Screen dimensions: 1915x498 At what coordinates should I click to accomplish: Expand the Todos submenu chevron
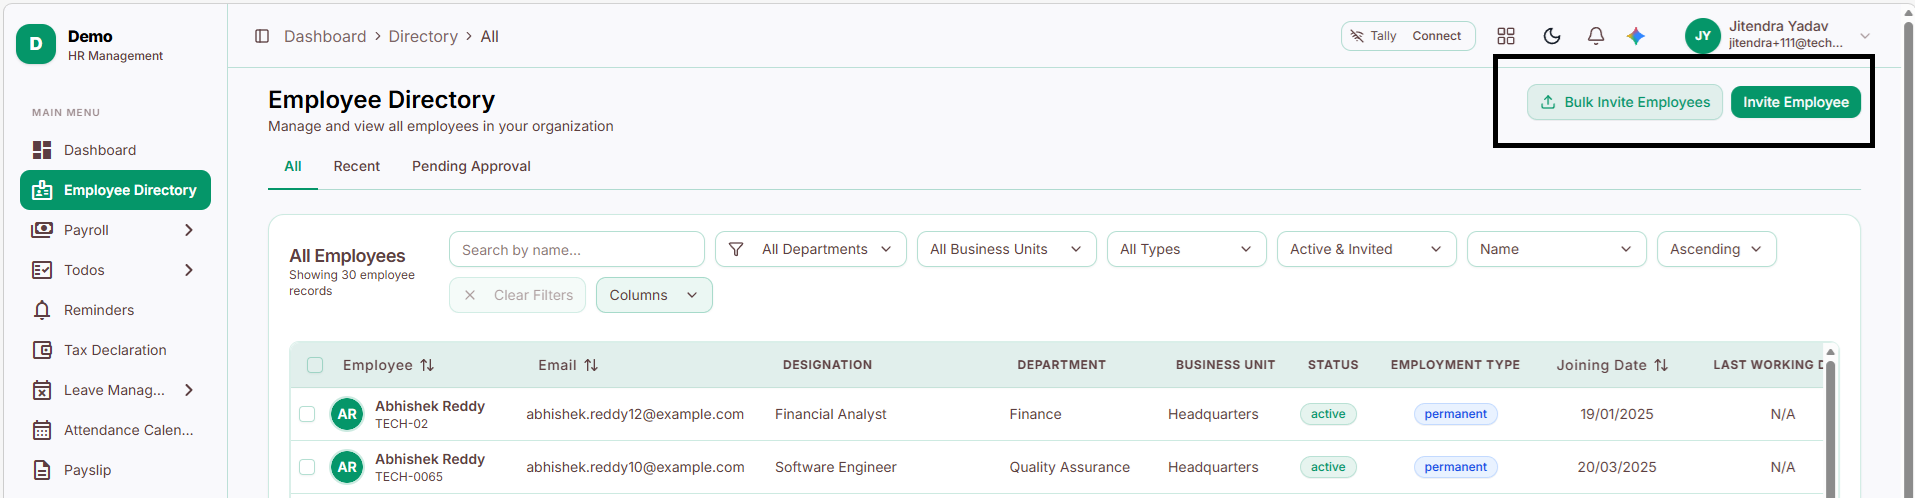coord(189,270)
